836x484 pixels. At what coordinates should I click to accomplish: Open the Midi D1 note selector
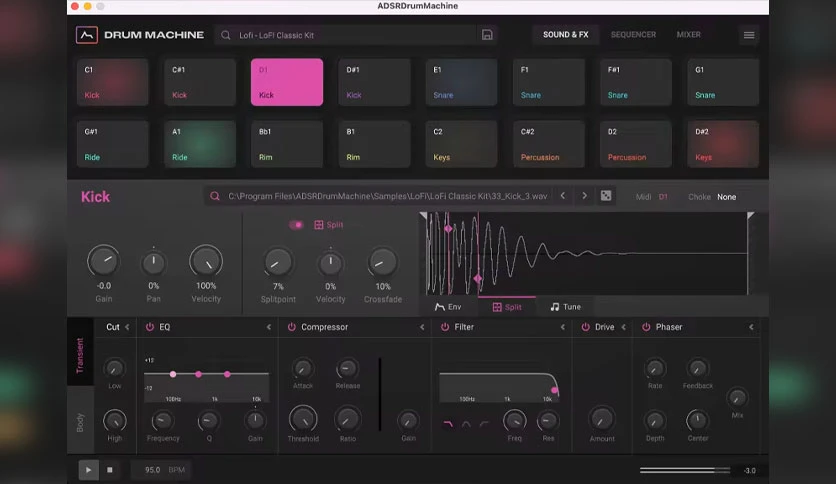pos(663,197)
